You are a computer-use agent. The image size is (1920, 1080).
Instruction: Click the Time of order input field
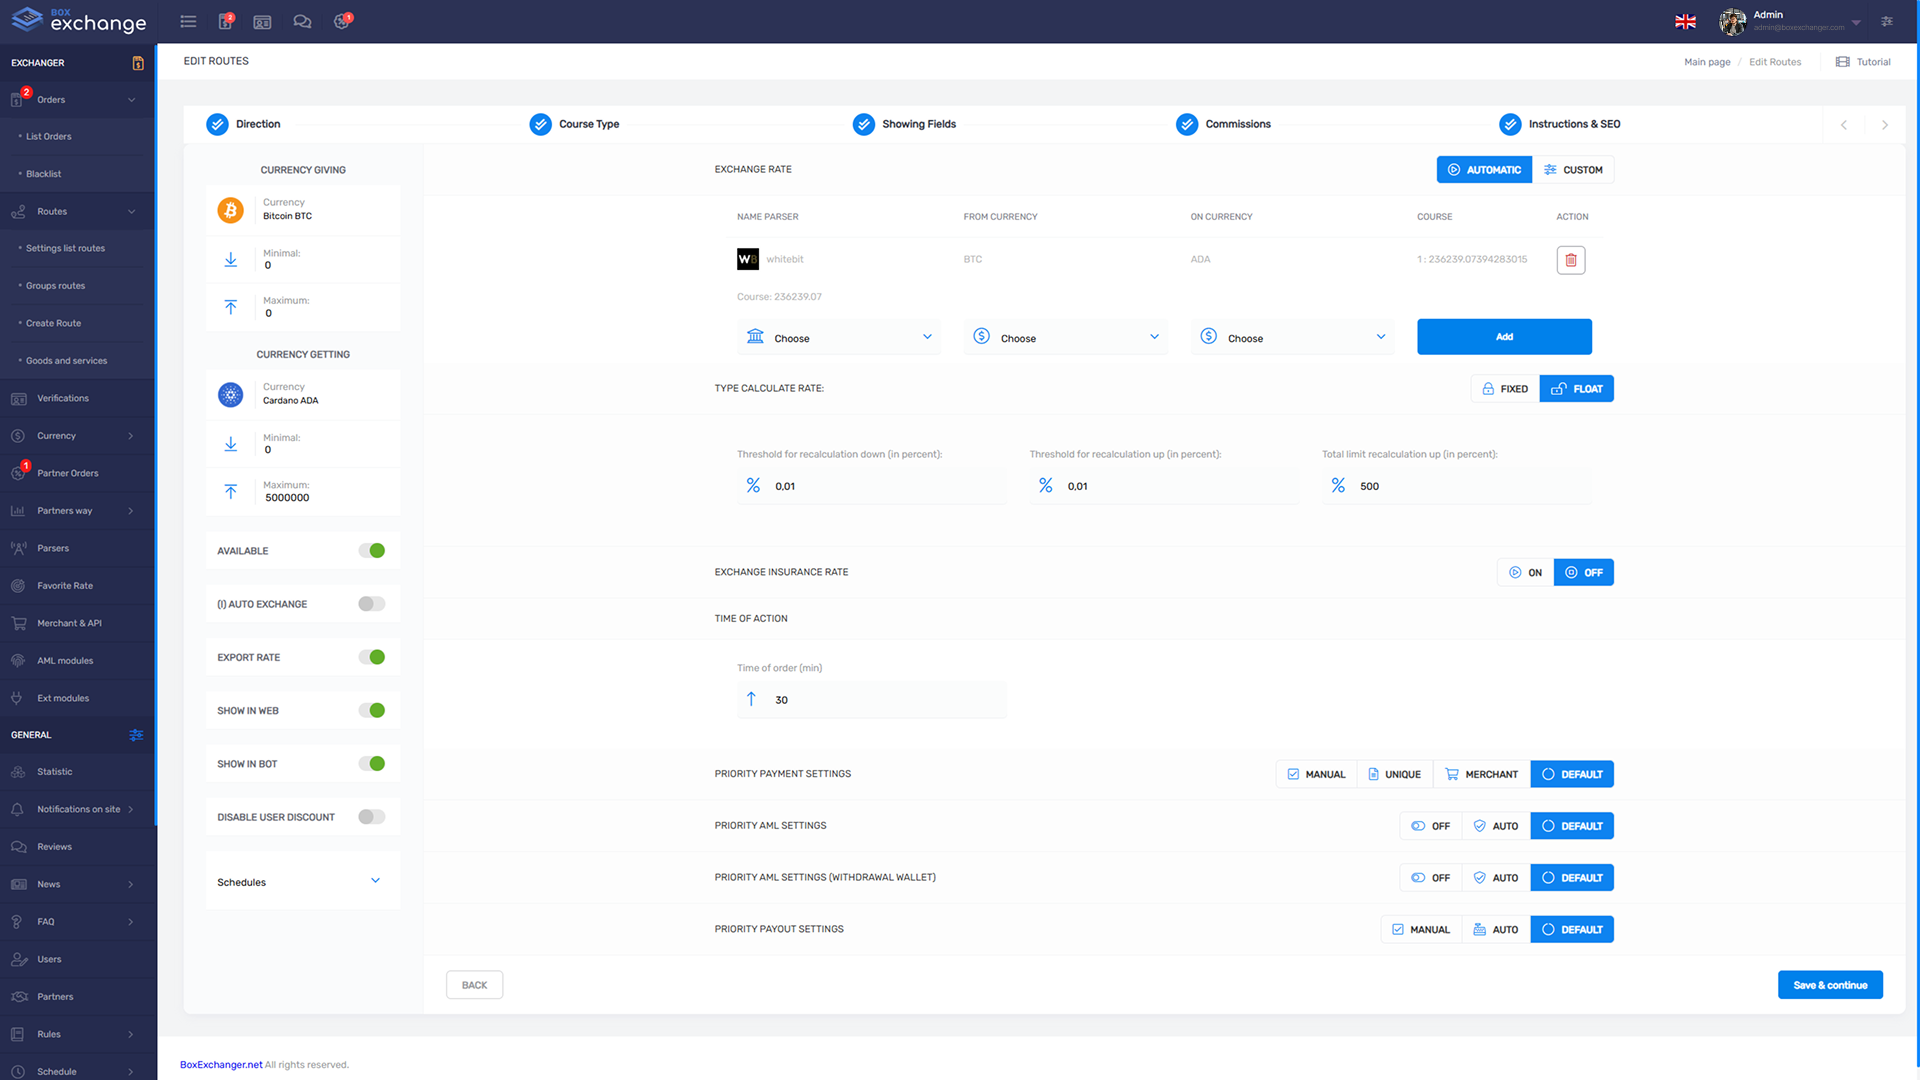871,700
